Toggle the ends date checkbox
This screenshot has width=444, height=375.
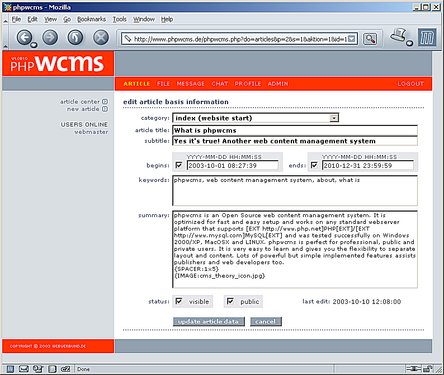pos(314,165)
